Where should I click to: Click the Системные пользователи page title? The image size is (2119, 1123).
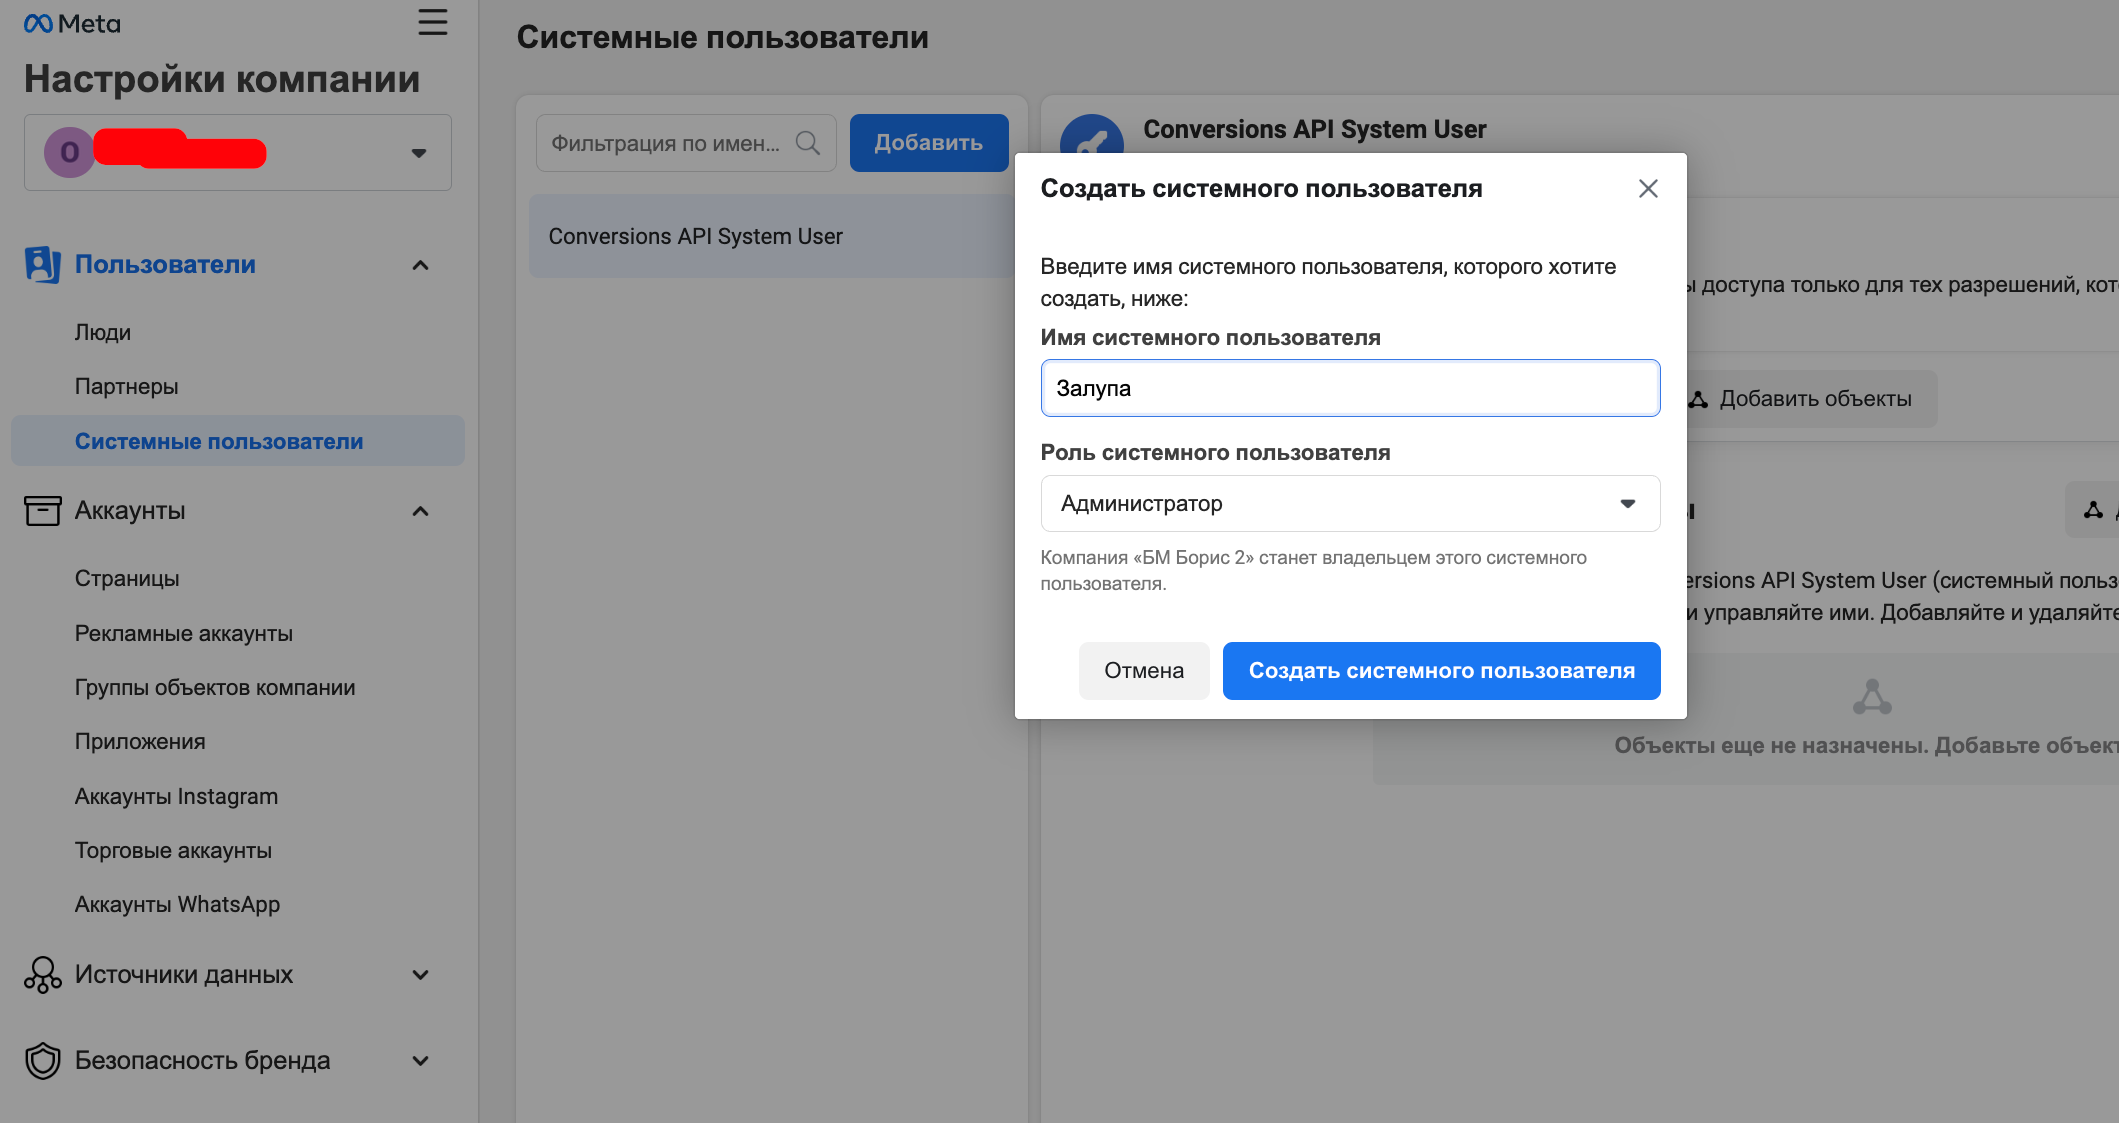pyautogui.click(x=722, y=37)
